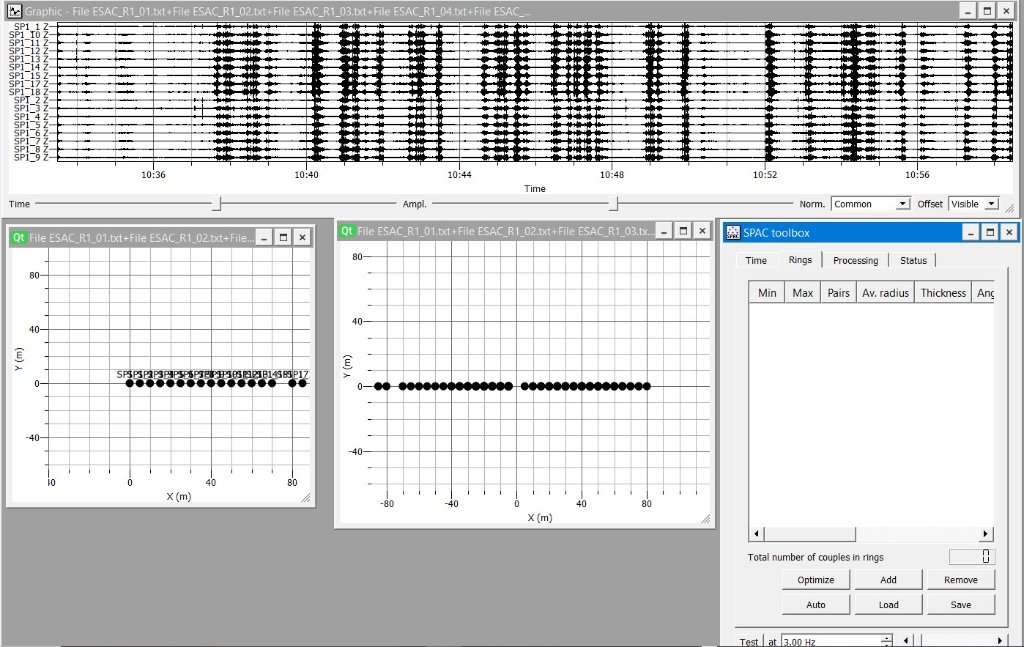Click the Load button
1024x647 pixels.
click(x=888, y=604)
